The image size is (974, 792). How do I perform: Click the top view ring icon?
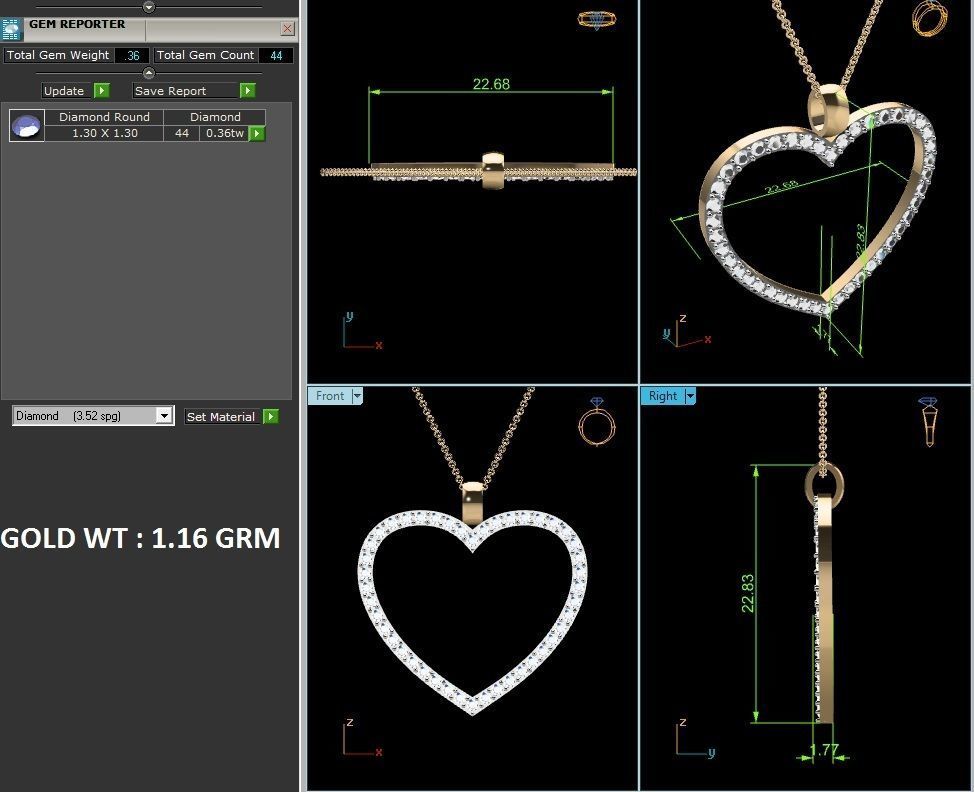pyautogui.click(x=596, y=20)
